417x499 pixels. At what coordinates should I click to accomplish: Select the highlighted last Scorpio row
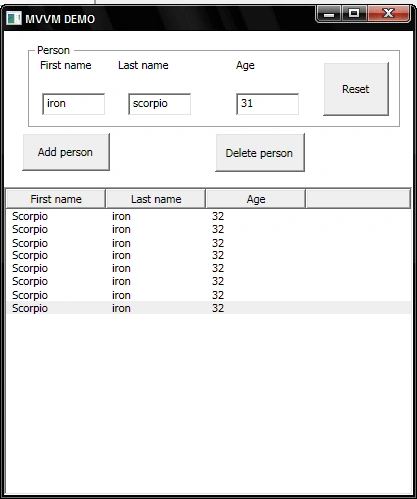[209, 308]
